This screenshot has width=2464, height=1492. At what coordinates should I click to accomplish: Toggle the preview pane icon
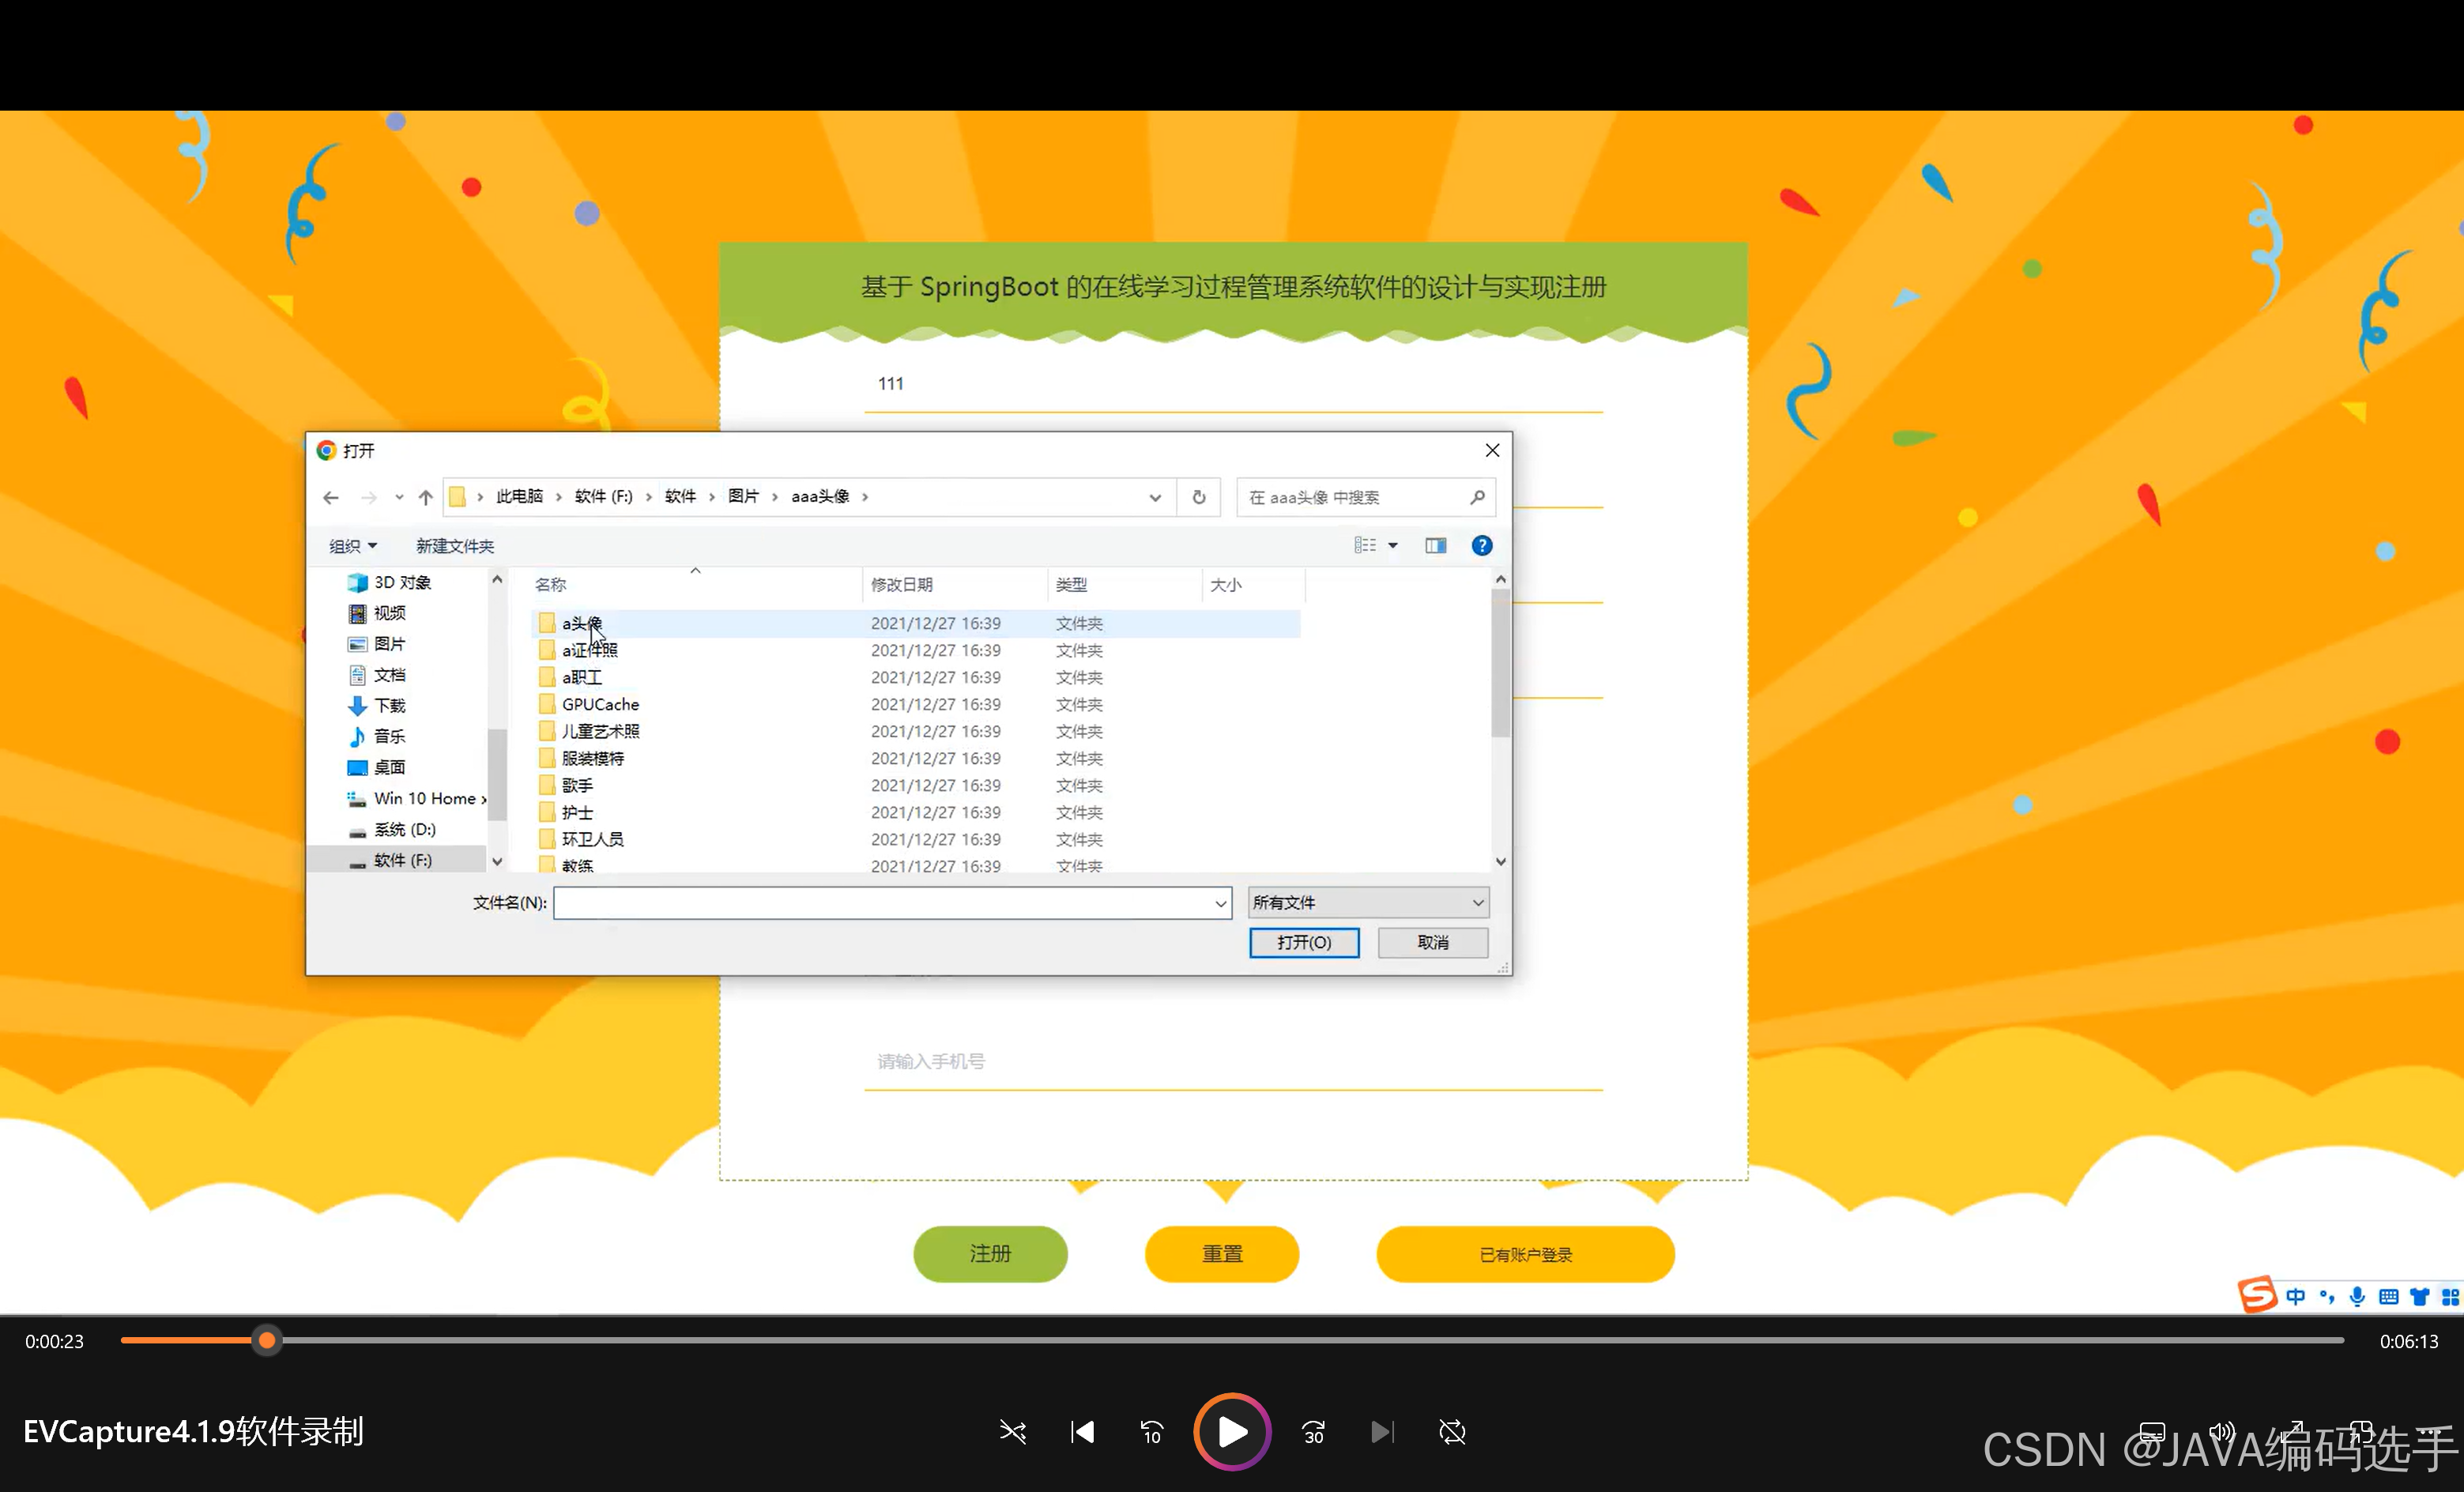click(x=1436, y=545)
